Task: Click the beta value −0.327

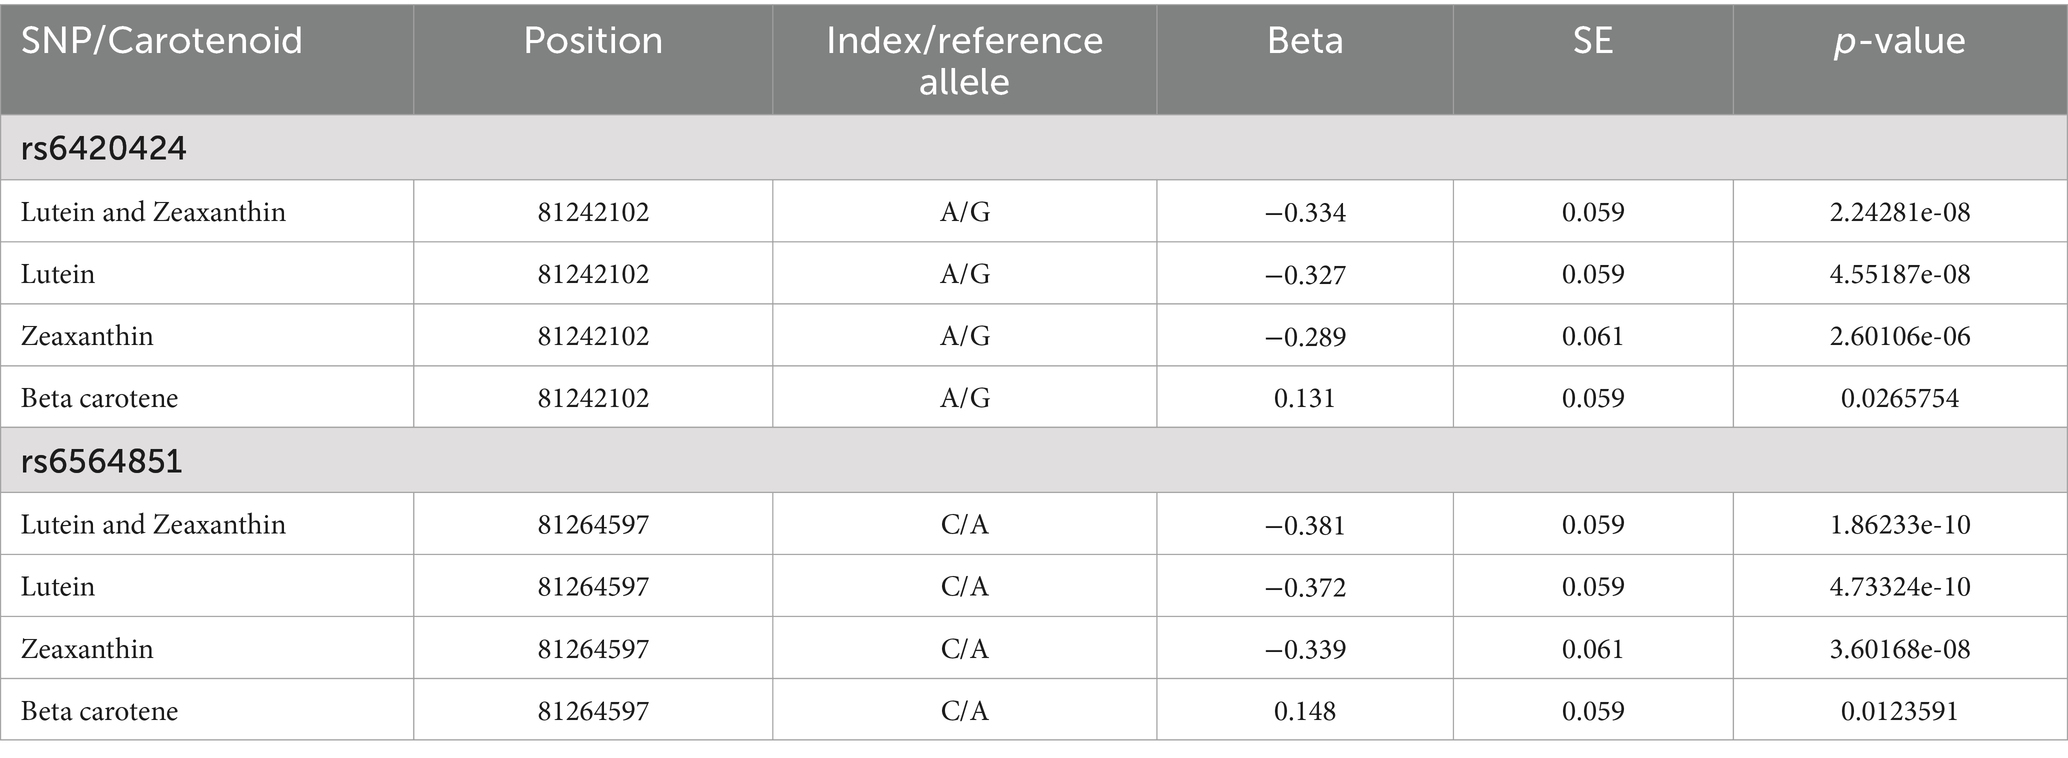Action: pos(1305,274)
